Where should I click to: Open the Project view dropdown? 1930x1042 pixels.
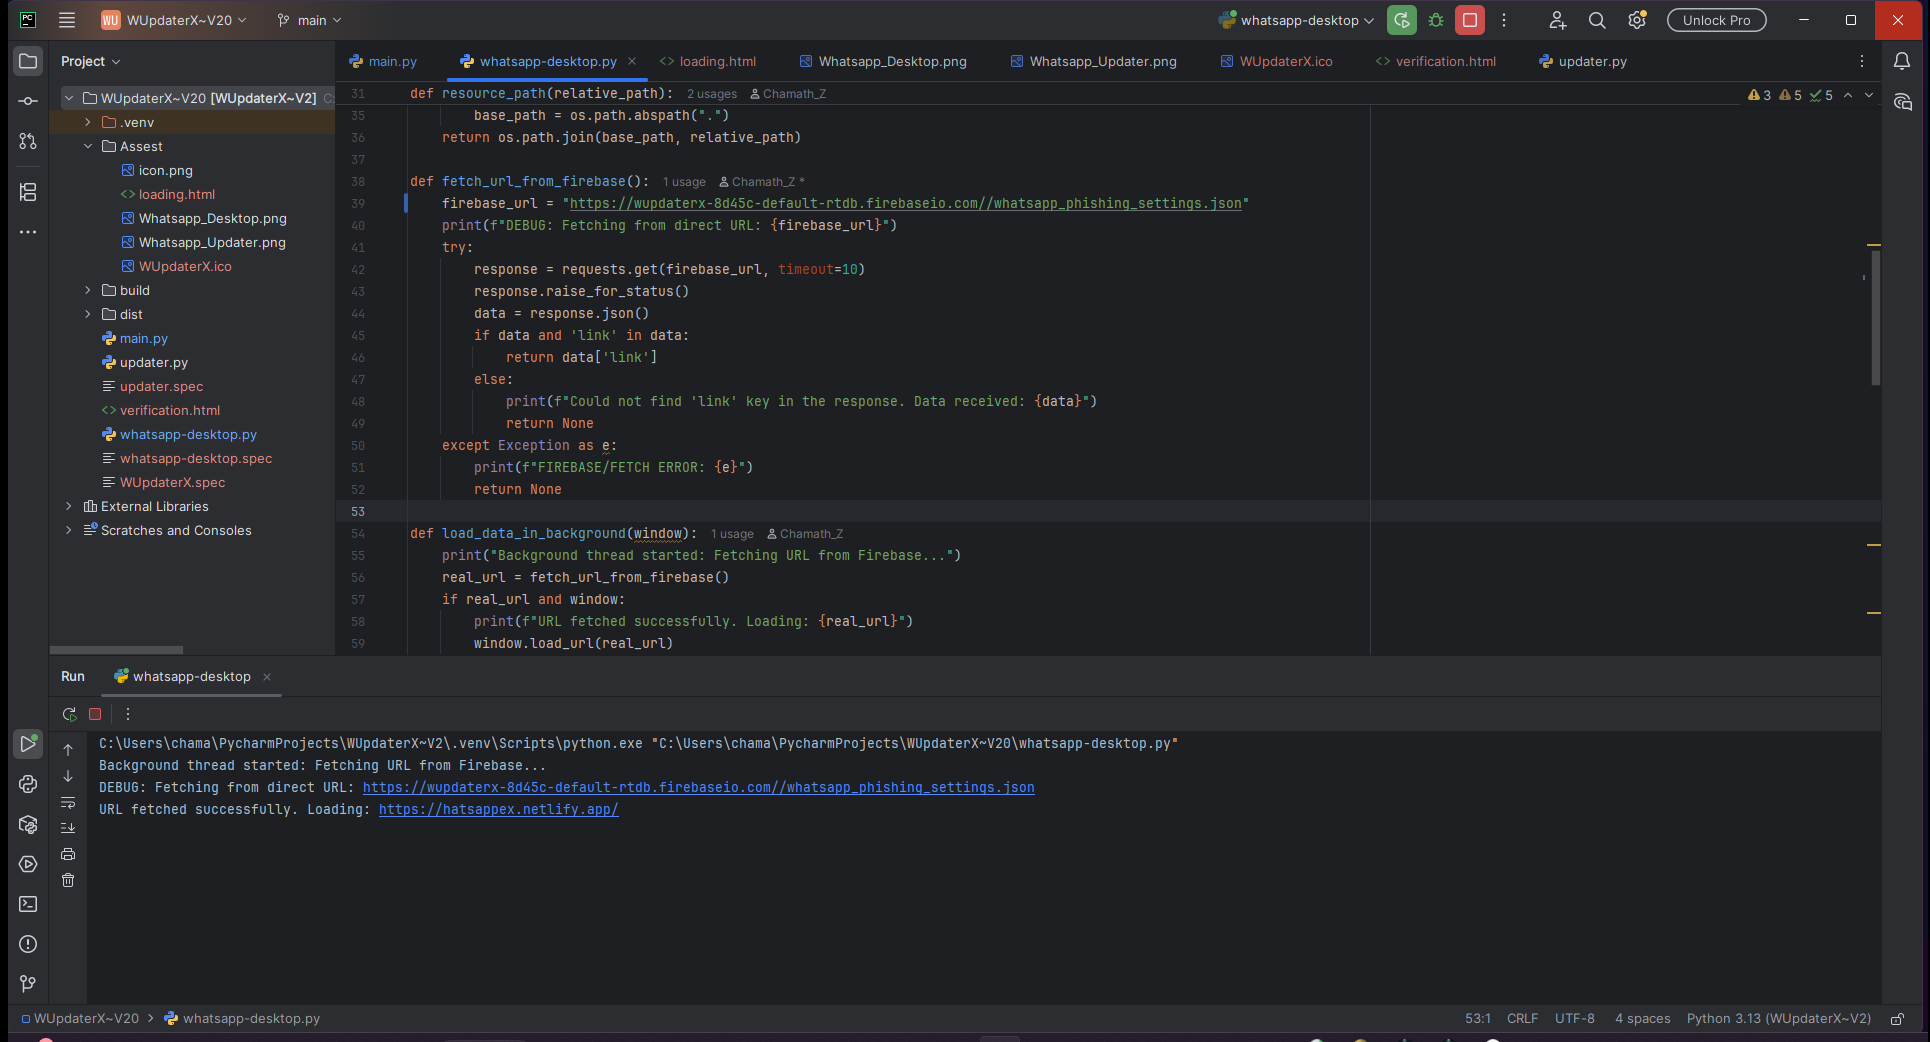pyautogui.click(x=90, y=61)
